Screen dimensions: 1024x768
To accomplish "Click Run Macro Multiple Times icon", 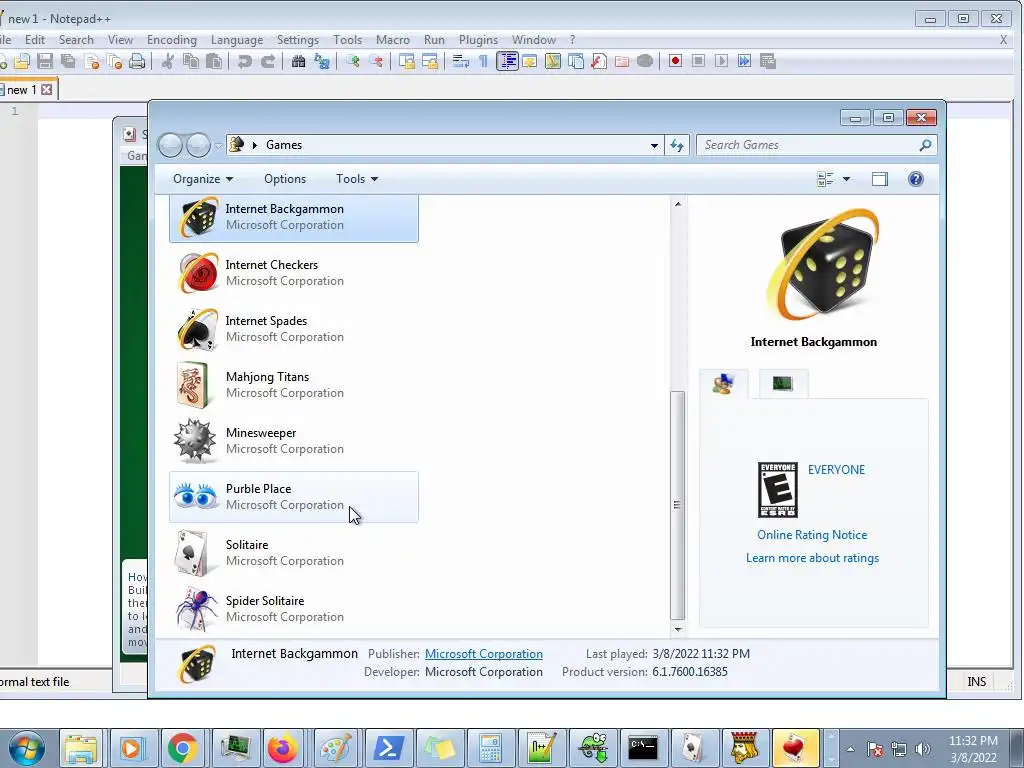I will [744, 61].
